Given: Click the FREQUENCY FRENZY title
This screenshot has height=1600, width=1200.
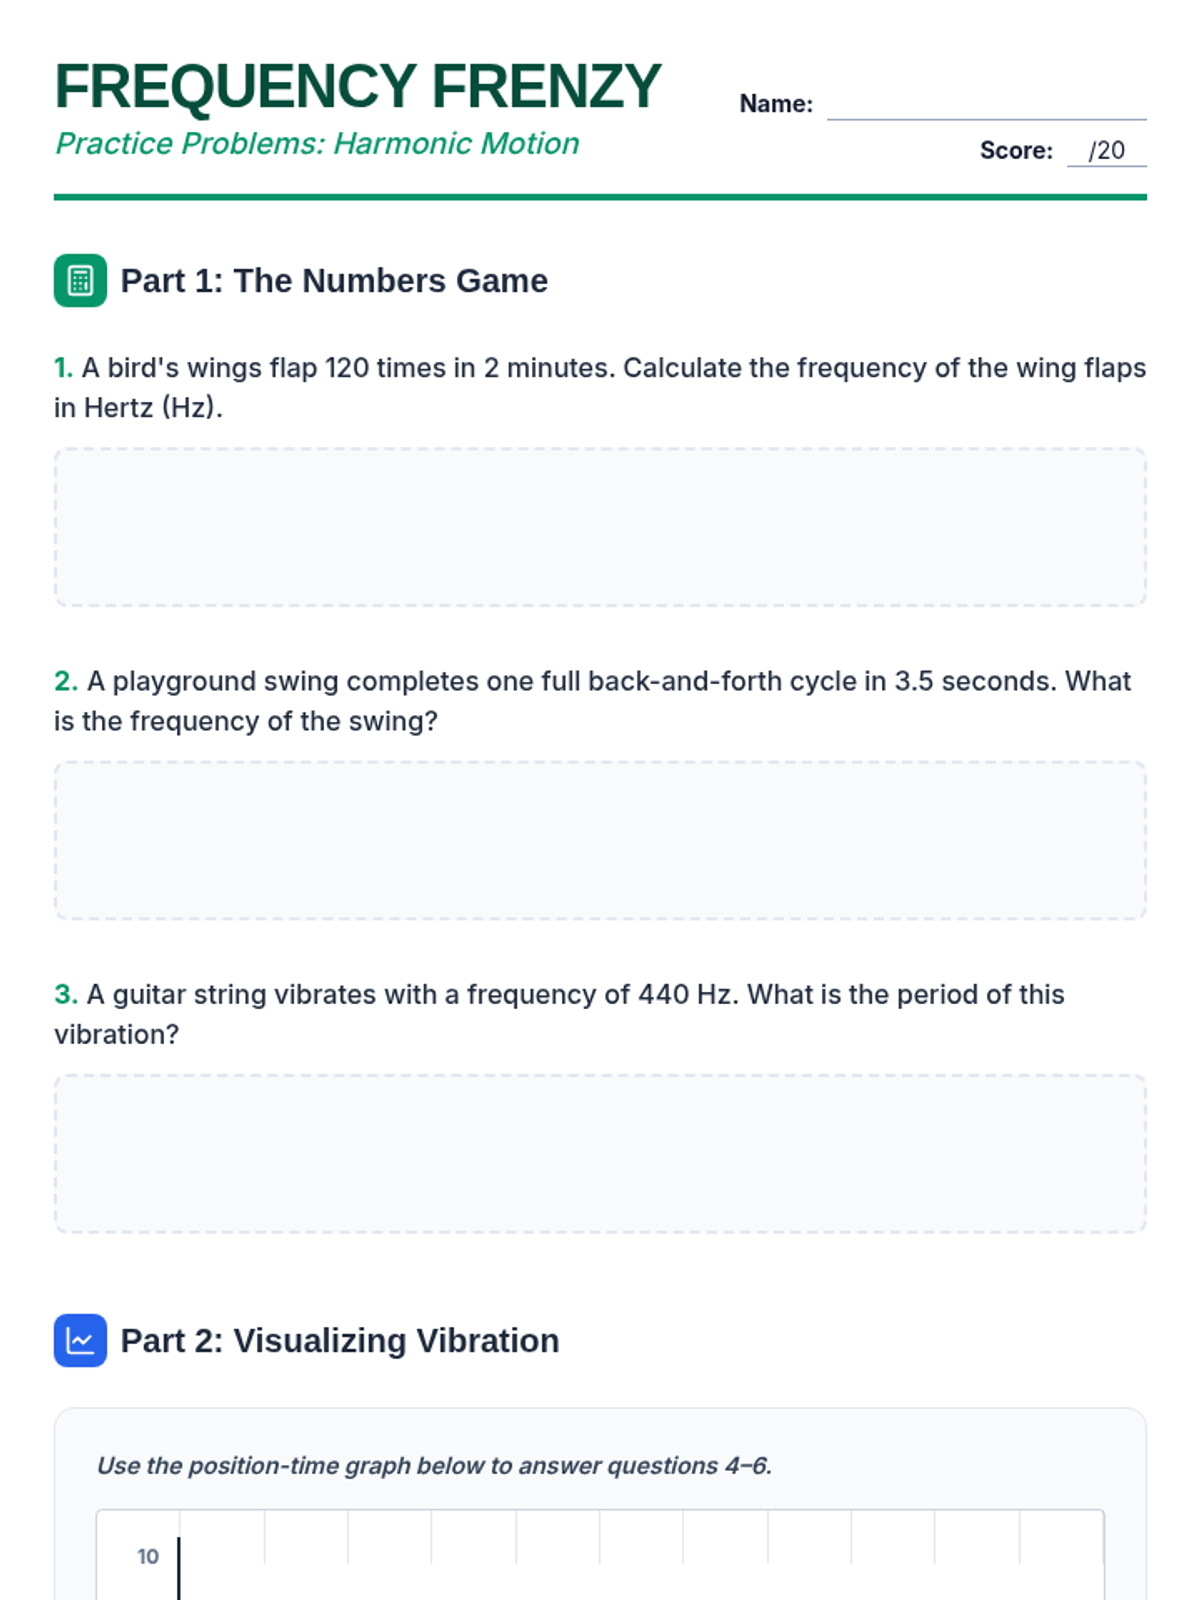Looking at the screenshot, I should pos(357,86).
